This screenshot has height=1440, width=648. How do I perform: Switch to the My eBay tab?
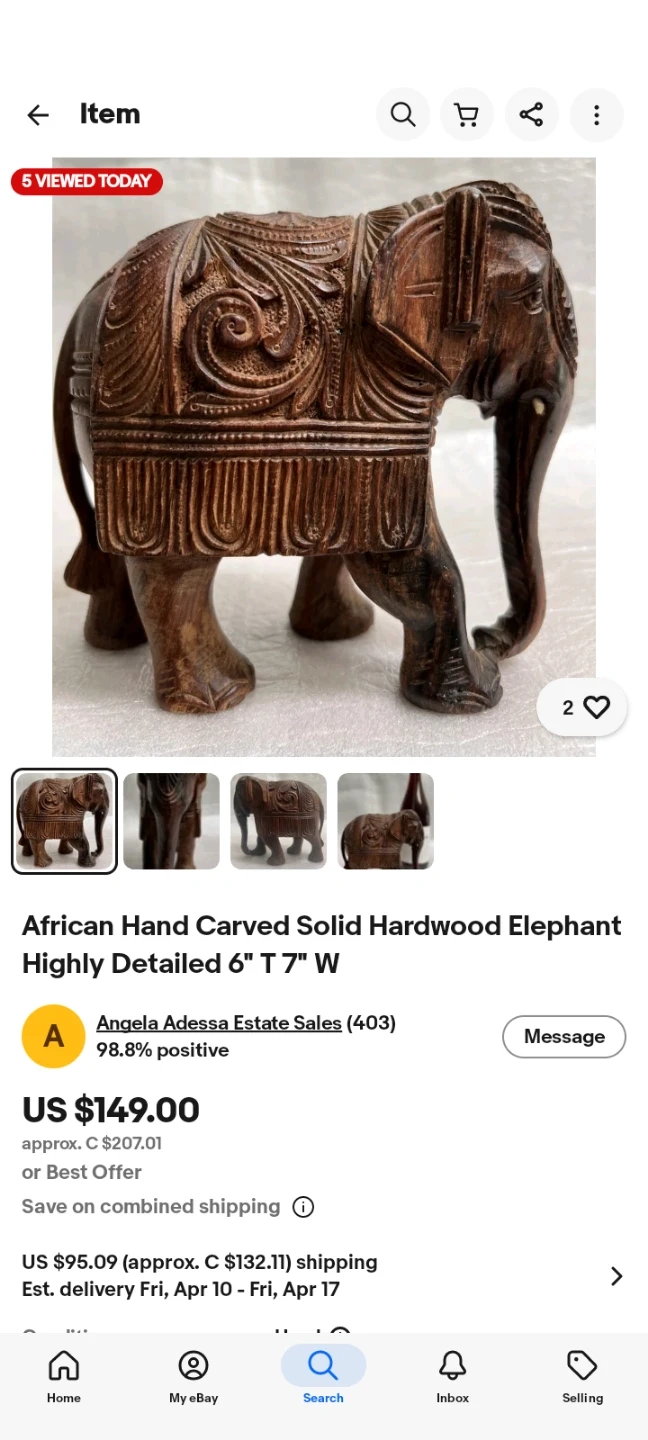193,1376
